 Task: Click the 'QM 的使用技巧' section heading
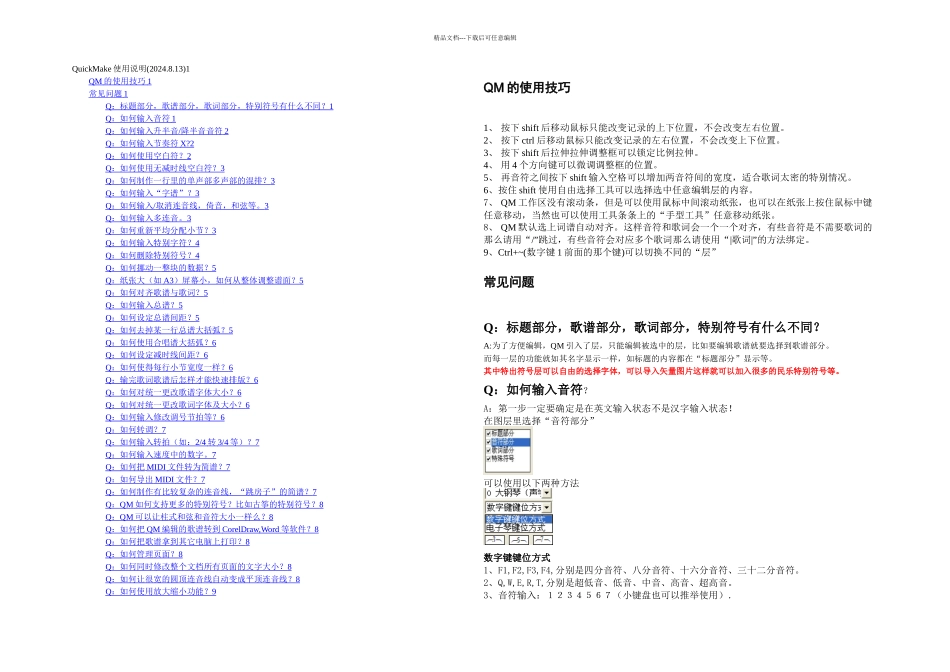(x=526, y=87)
